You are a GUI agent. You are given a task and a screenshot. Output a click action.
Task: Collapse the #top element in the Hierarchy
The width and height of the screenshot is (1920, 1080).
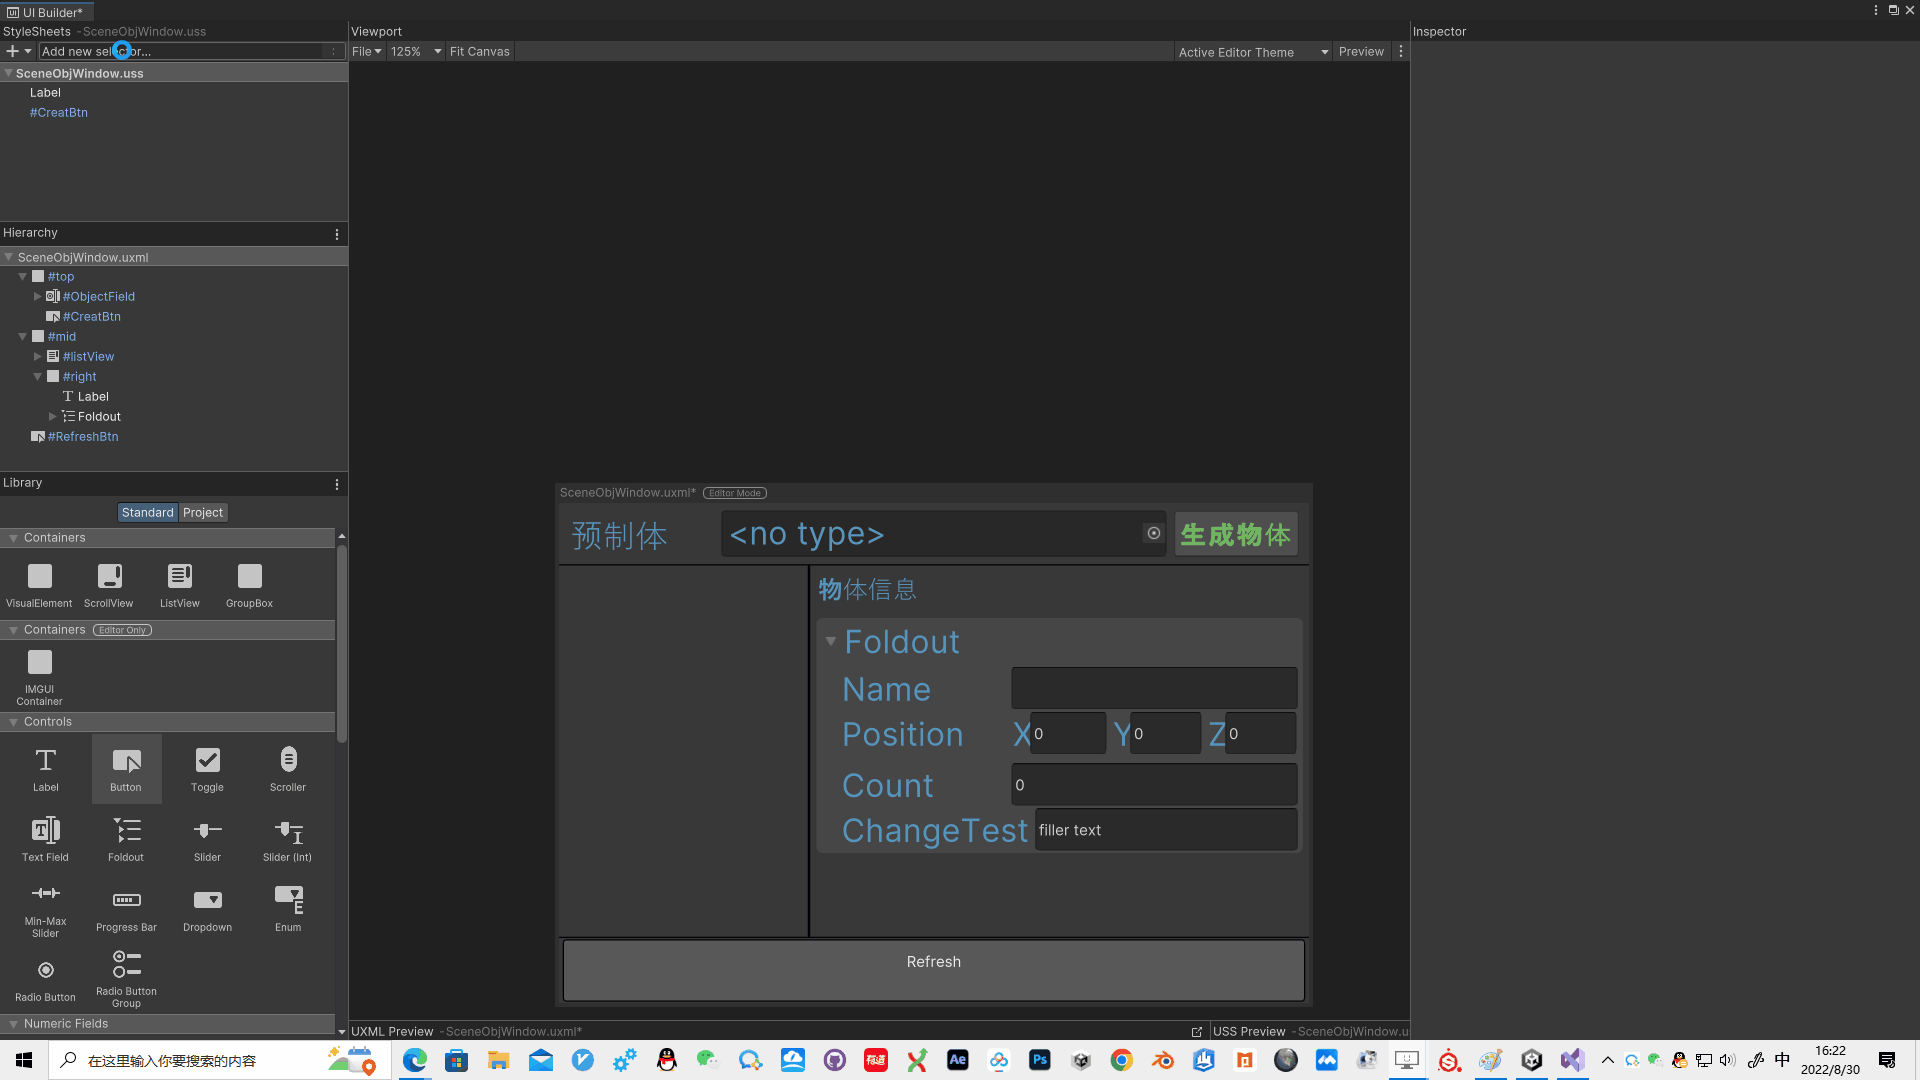pyautogui.click(x=22, y=277)
